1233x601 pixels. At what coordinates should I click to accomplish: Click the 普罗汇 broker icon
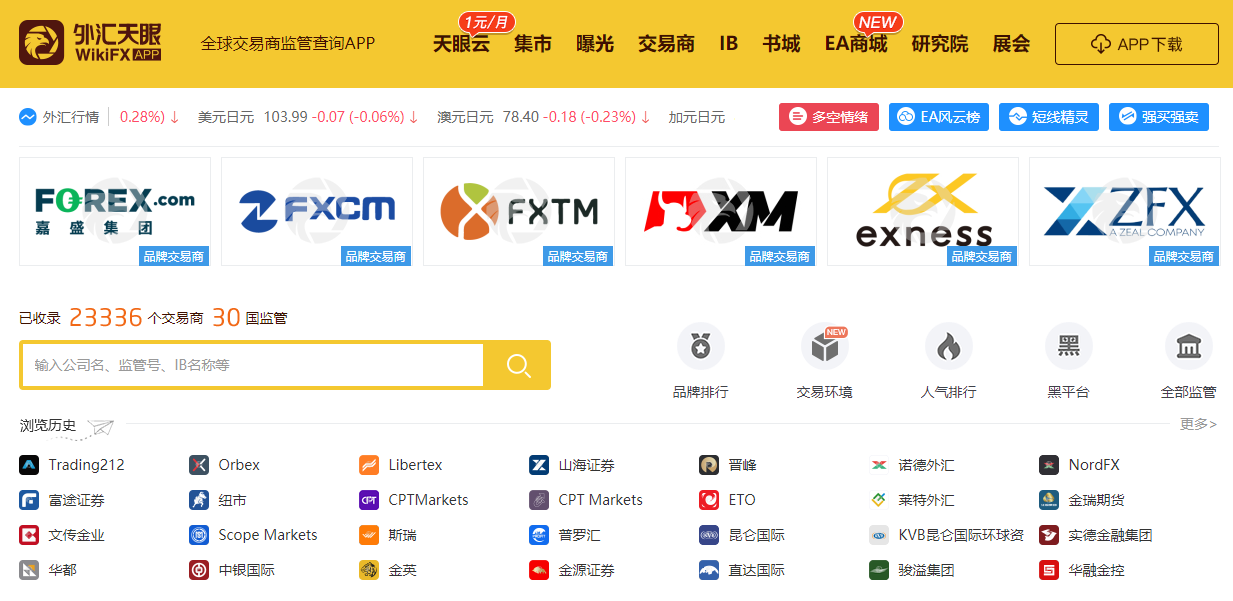tap(539, 535)
